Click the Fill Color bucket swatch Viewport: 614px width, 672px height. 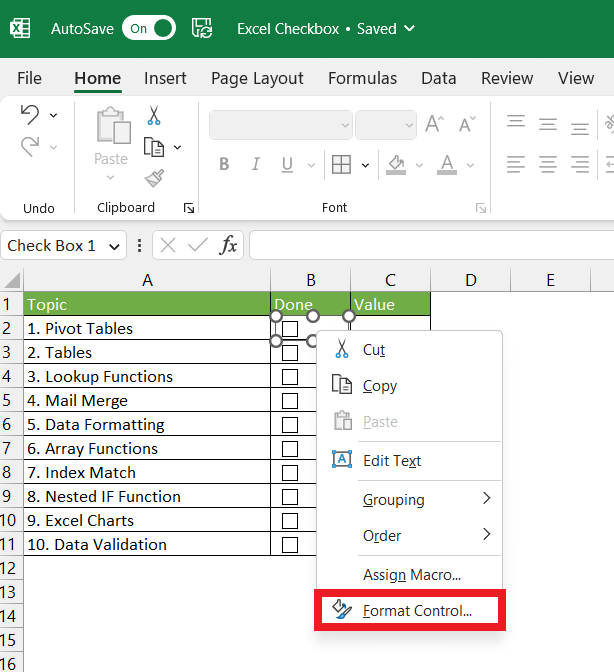tap(396, 165)
